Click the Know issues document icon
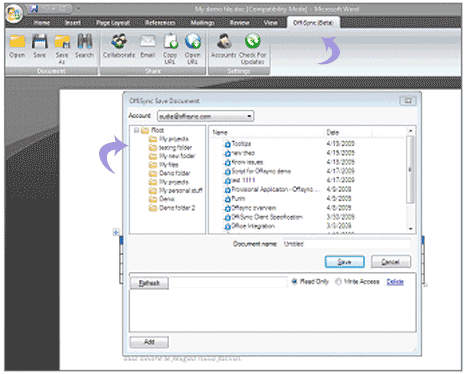Viewport: 465px width, 374px height. click(x=227, y=162)
